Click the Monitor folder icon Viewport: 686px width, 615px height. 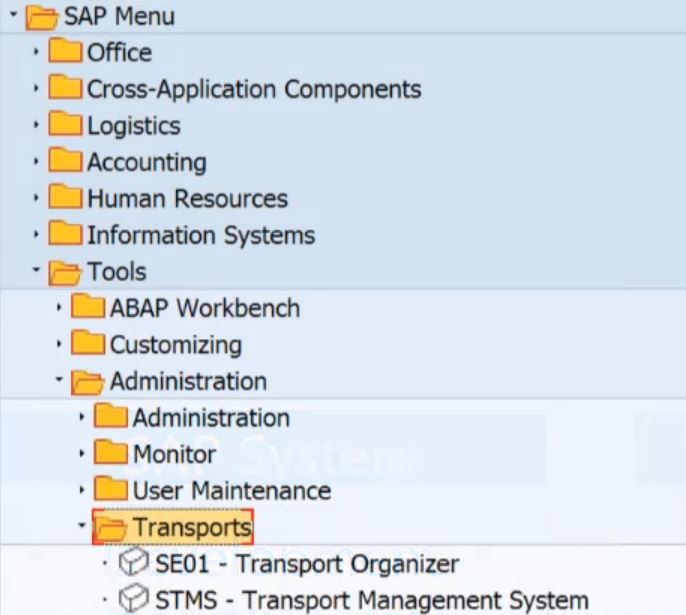click(x=110, y=453)
